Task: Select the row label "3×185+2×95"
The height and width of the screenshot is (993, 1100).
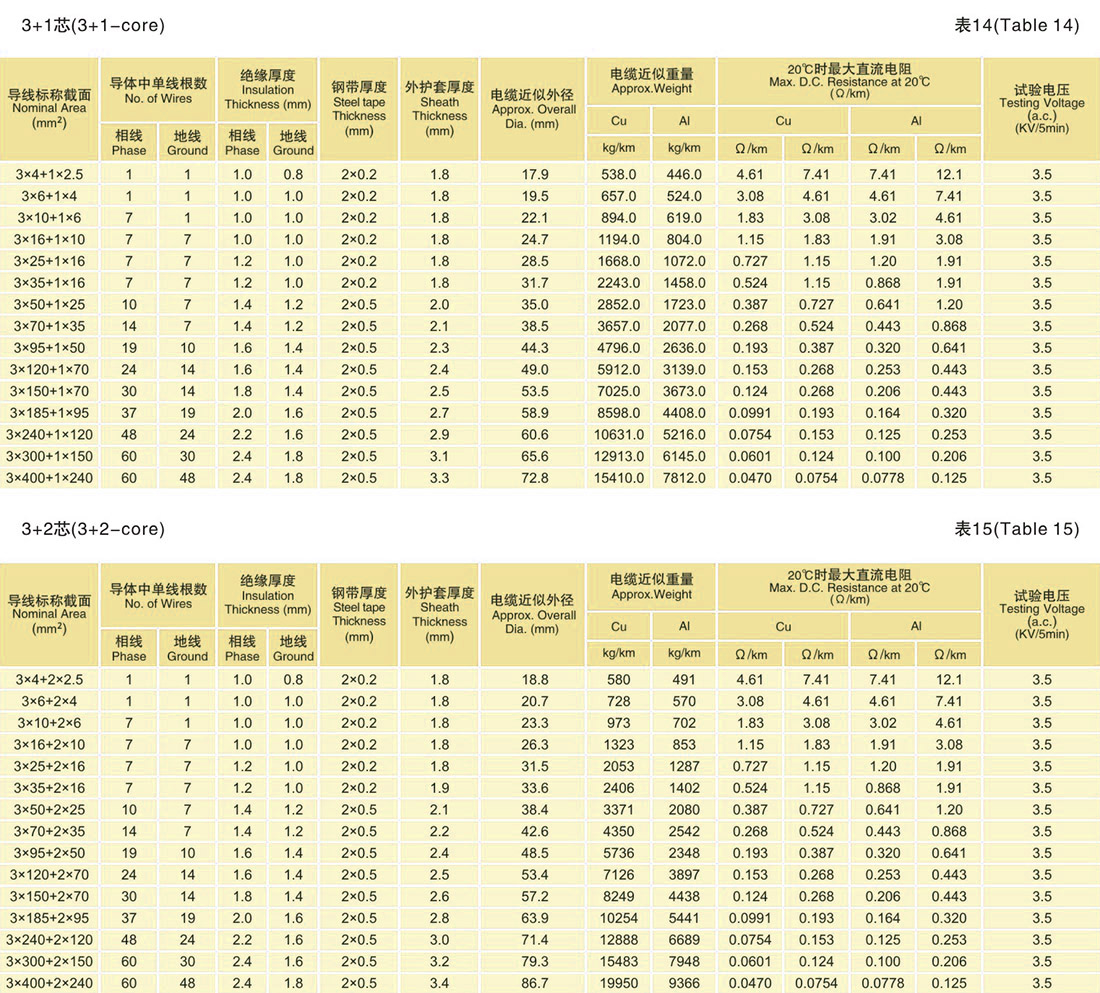Action: point(49,918)
